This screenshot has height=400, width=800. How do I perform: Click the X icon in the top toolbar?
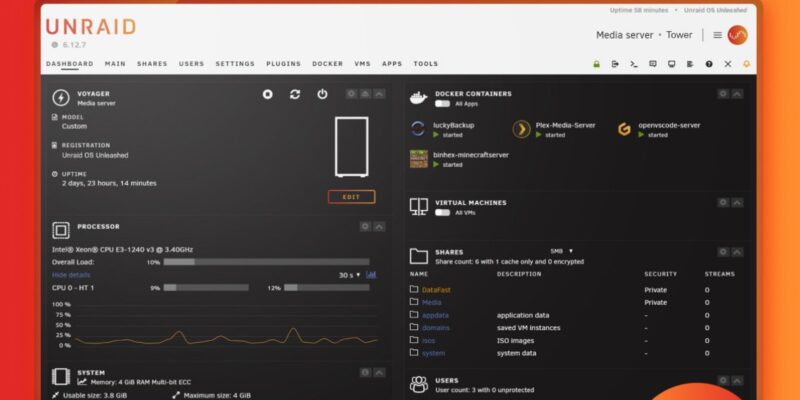pos(728,64)
